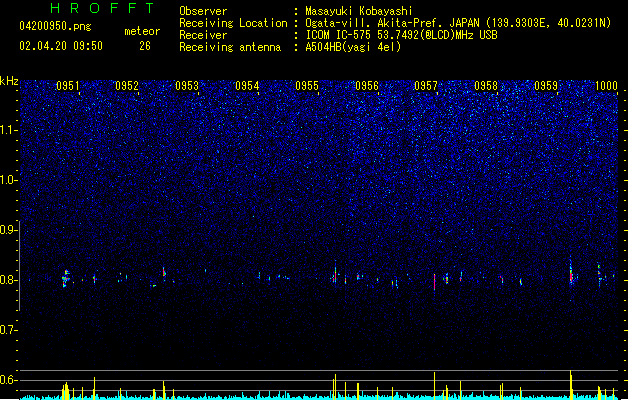Screen dimensions: 629x400
Task: Click the Ogata-vill. Akita-Pref. JAPAN location text
Action: coord(458,23)
